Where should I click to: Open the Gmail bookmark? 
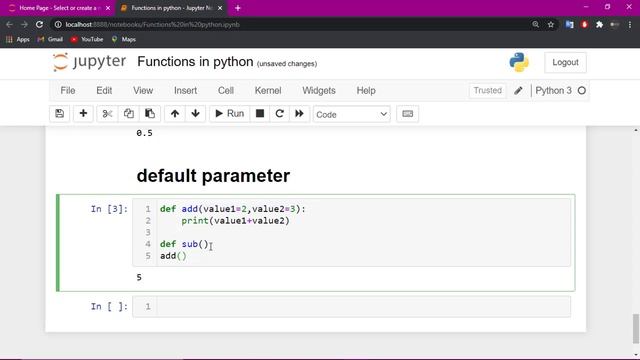pos(50,39)
